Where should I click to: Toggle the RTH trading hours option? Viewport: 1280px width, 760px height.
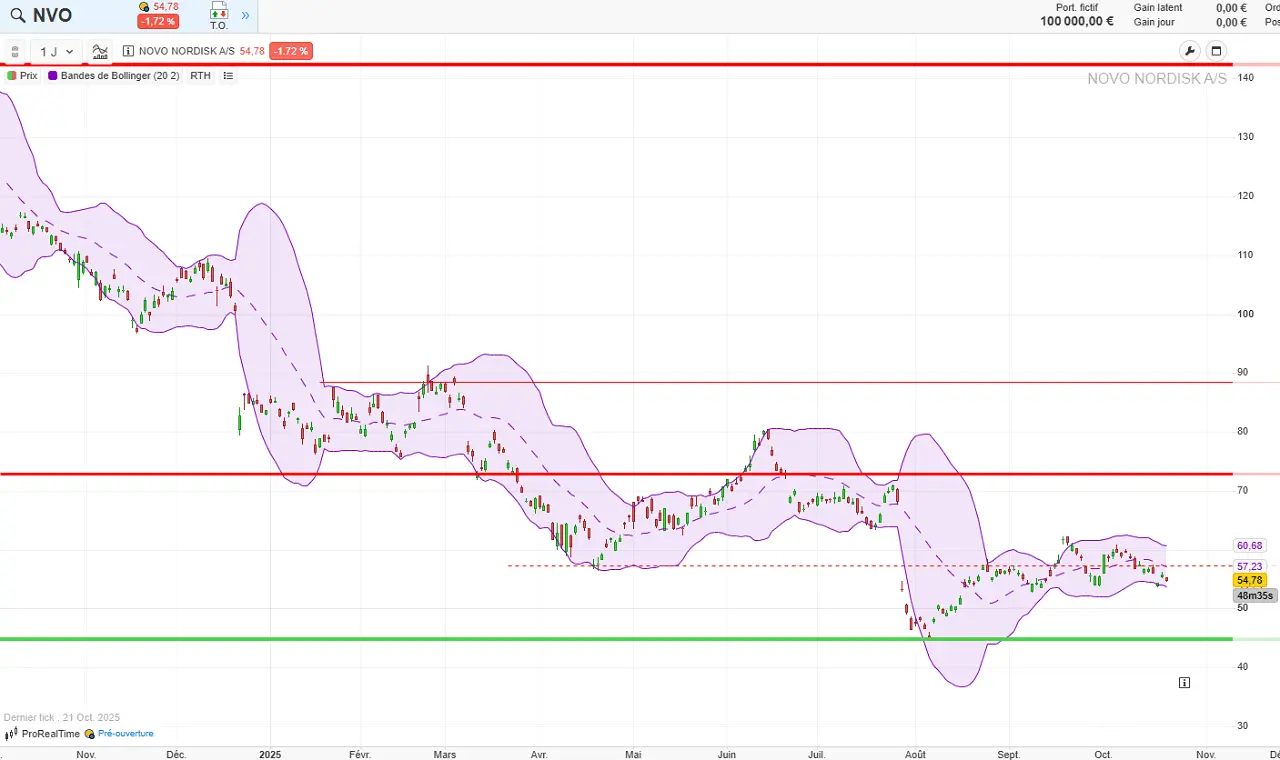(200, 75)
